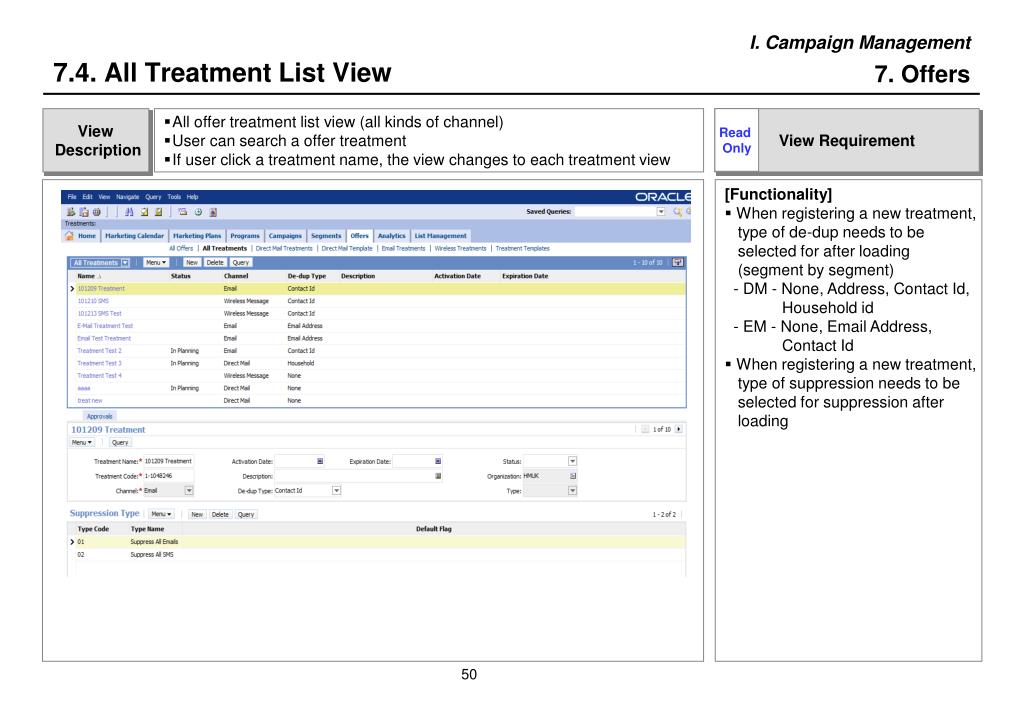Image resolution: width=1023 pixels, height=708 pixels.
Task: Click Delete button in All Treatments list
Action: point(215,262)
